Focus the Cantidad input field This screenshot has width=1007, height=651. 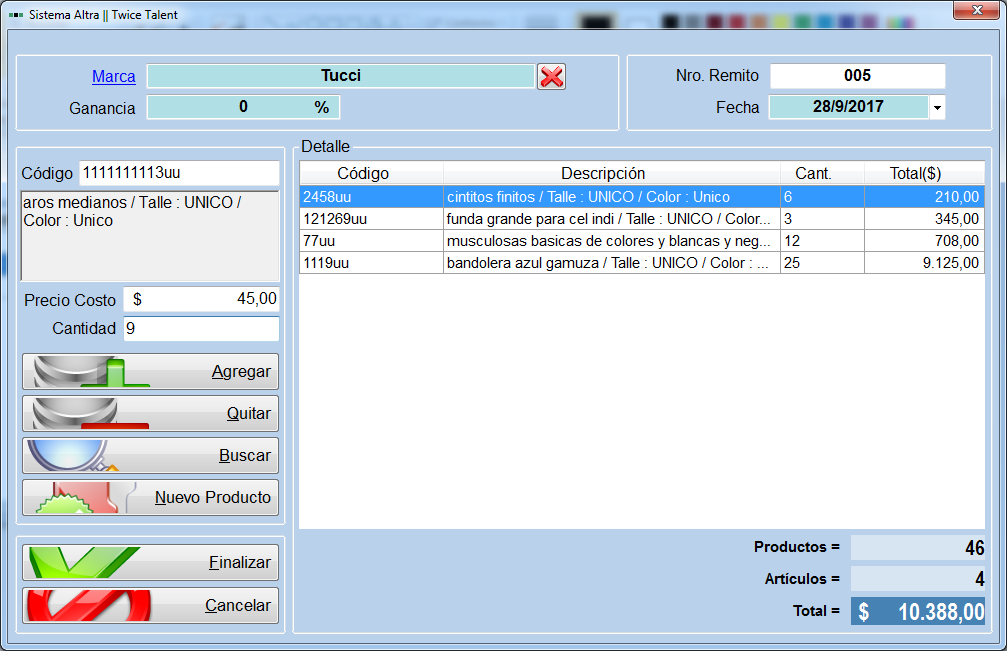pyautogui.click(x=201, y=329)
